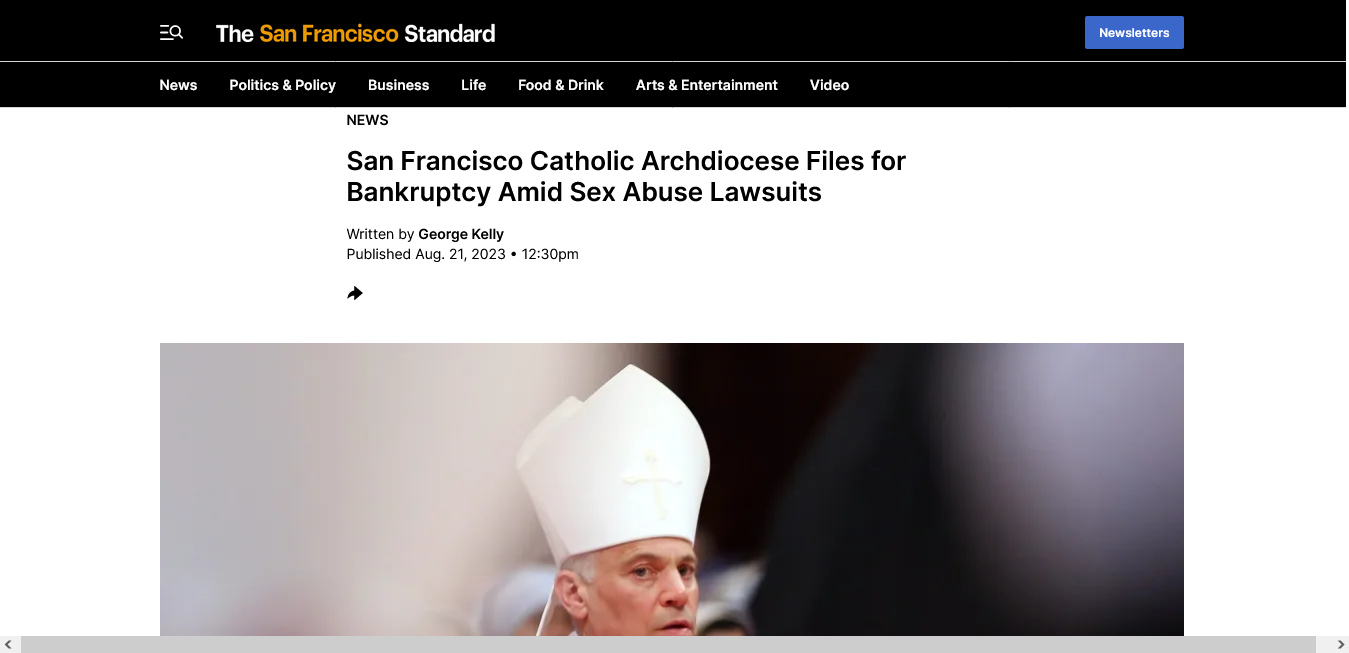Click the horizontal scrollbar left arrow
This screenshot has width=1349, height=653.
click(9, 644)
